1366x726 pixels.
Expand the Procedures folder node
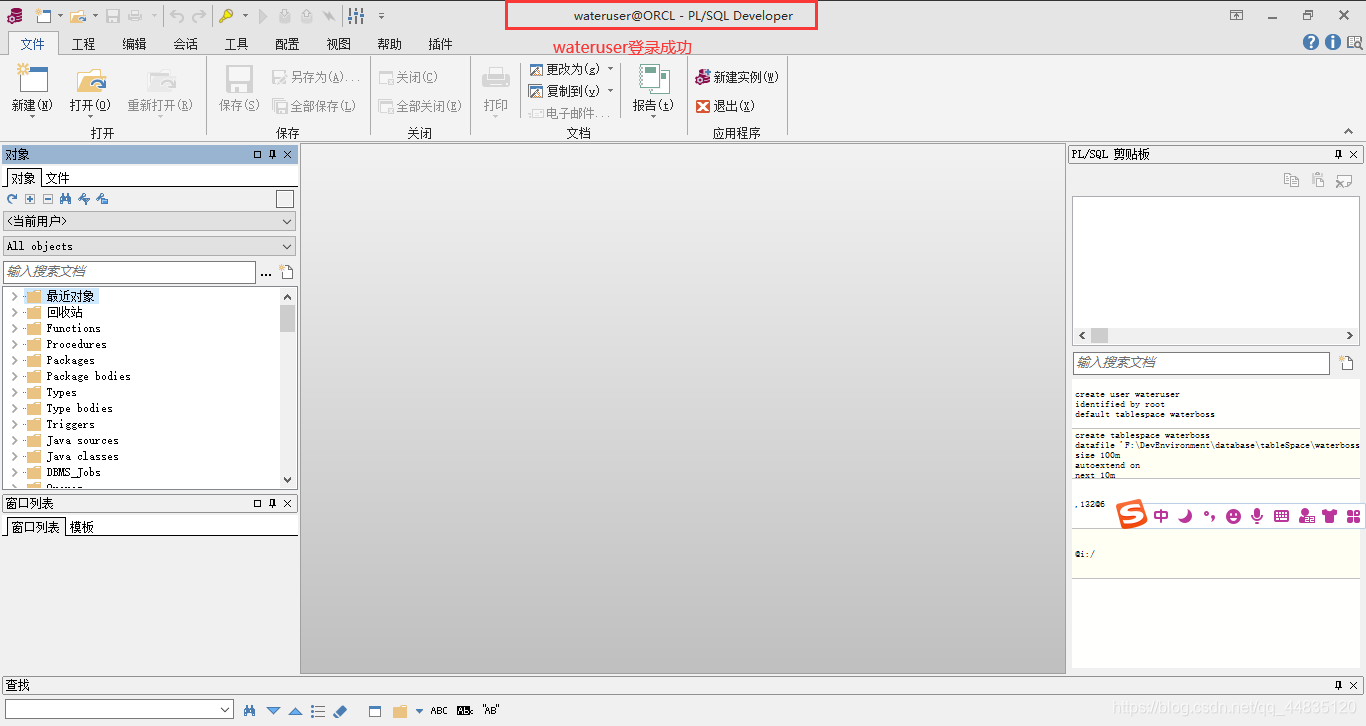(14, 345)
